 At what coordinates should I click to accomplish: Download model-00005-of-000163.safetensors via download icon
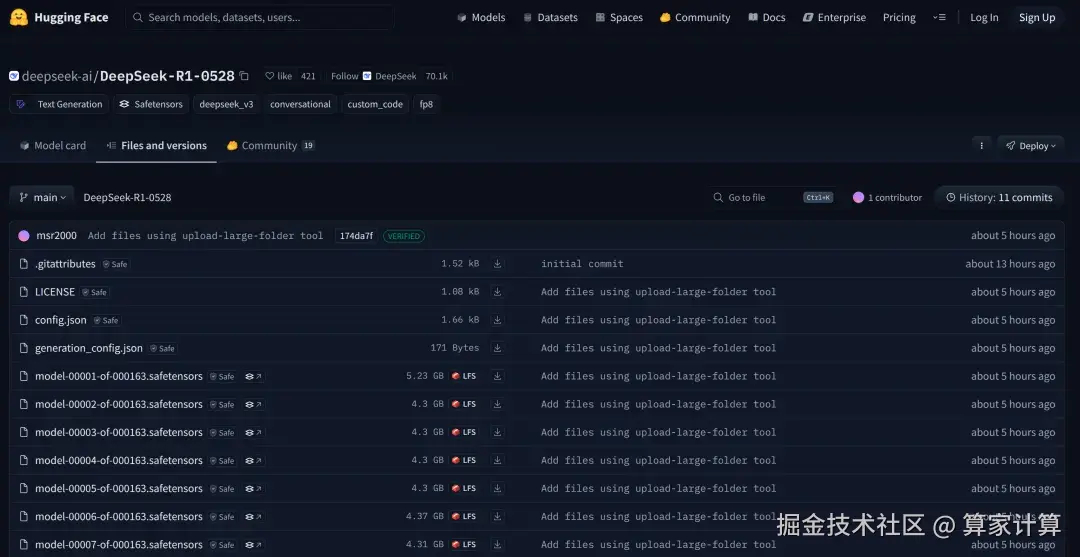(497, 488)
